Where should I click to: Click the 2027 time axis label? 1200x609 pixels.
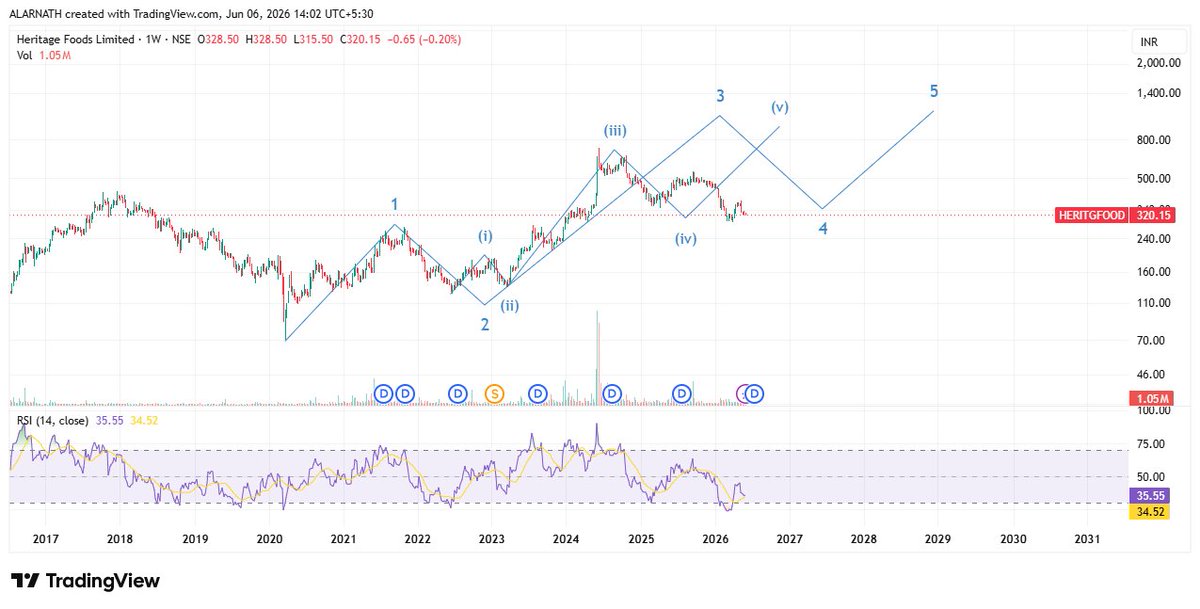coord(789,539)
